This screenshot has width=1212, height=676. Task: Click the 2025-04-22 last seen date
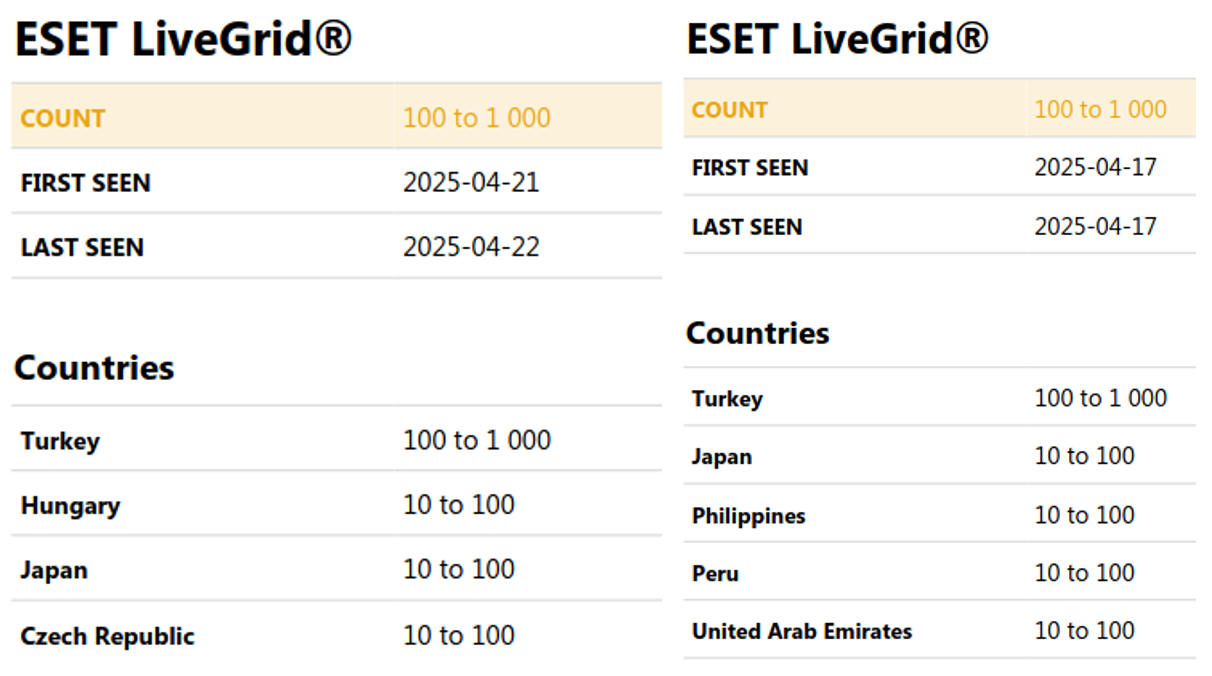point(471,246)
